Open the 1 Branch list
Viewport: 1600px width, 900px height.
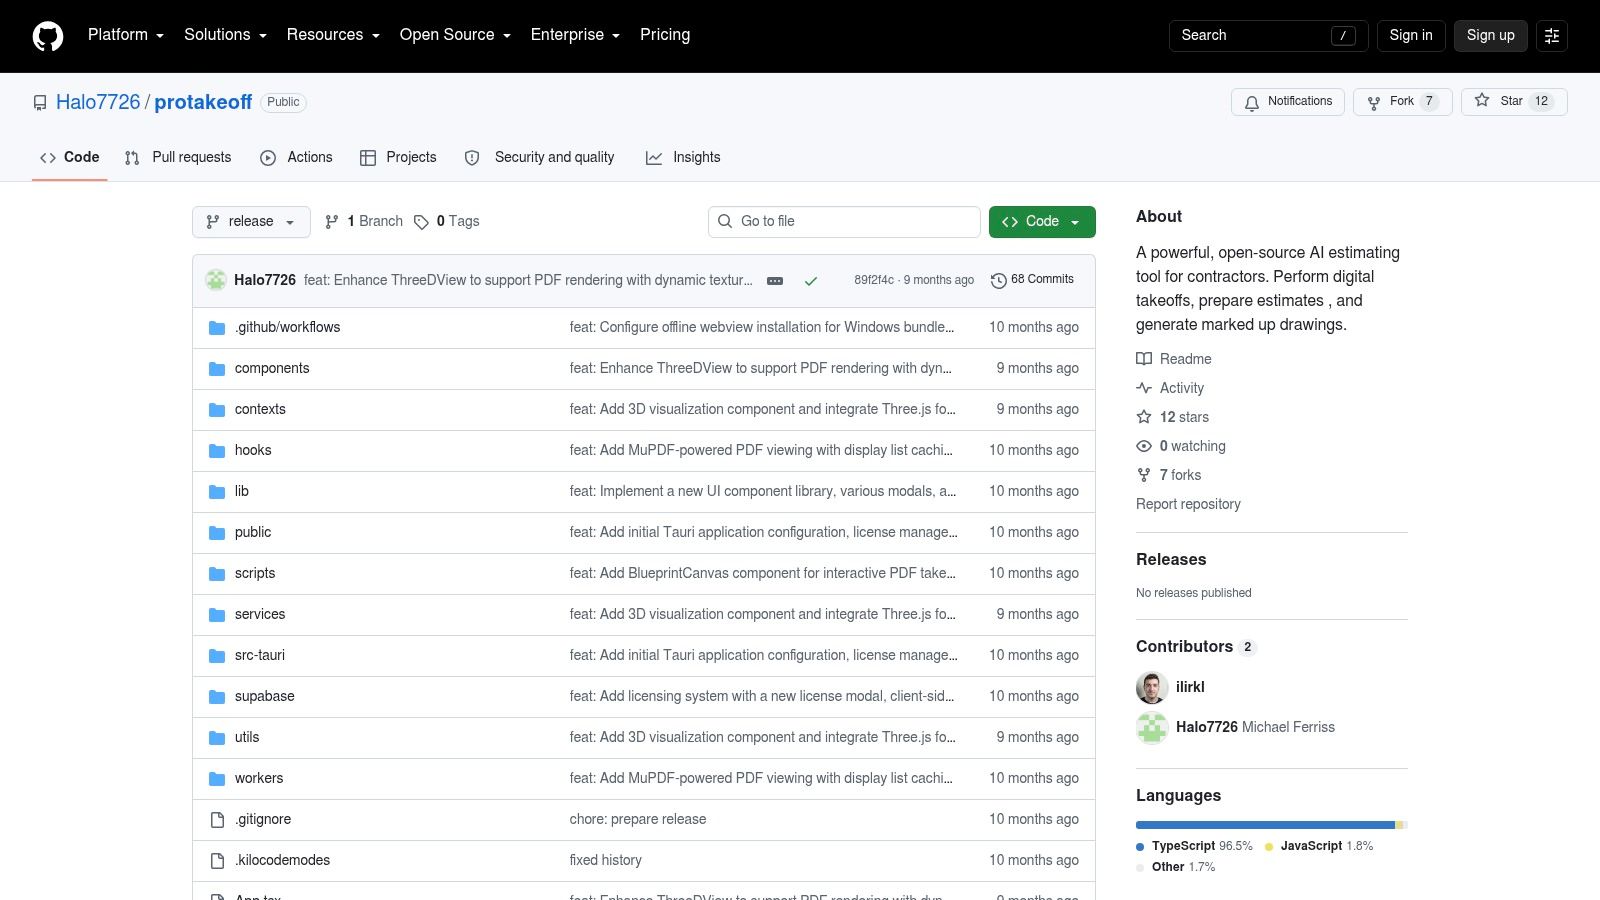(x=364, y=222)
